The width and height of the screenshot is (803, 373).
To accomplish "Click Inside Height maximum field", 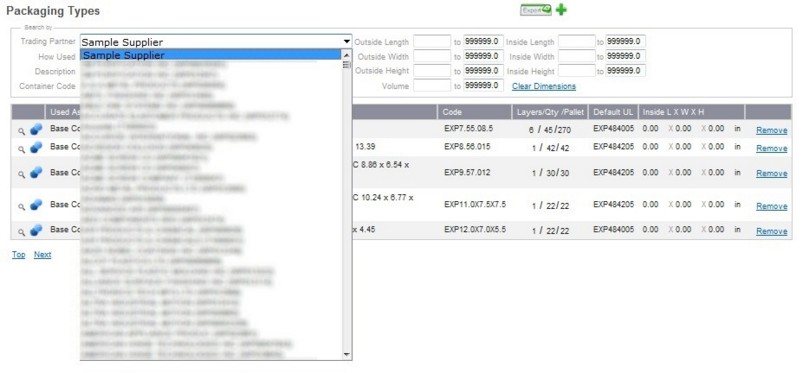I will (625, 71).
